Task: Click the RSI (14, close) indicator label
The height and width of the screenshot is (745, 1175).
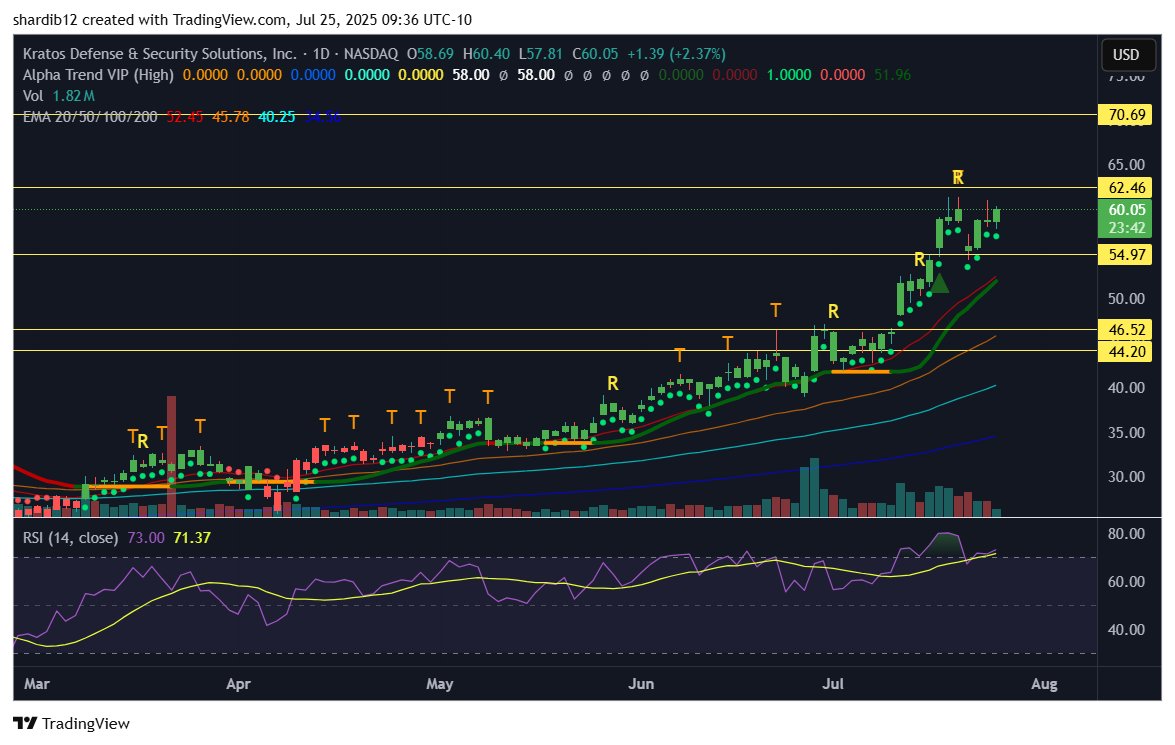Action: [x=70, y=537]
